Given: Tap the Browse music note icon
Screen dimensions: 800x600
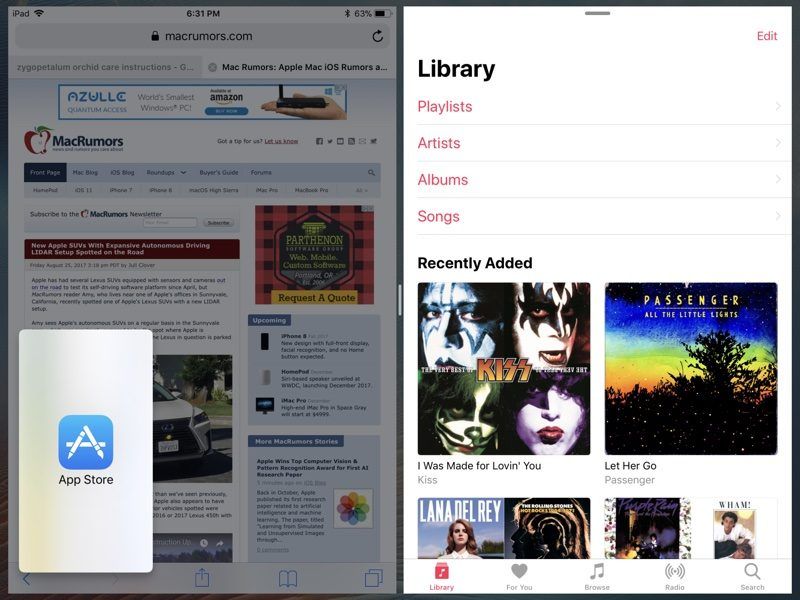Looking at the screenshot, I should [597, 575].
